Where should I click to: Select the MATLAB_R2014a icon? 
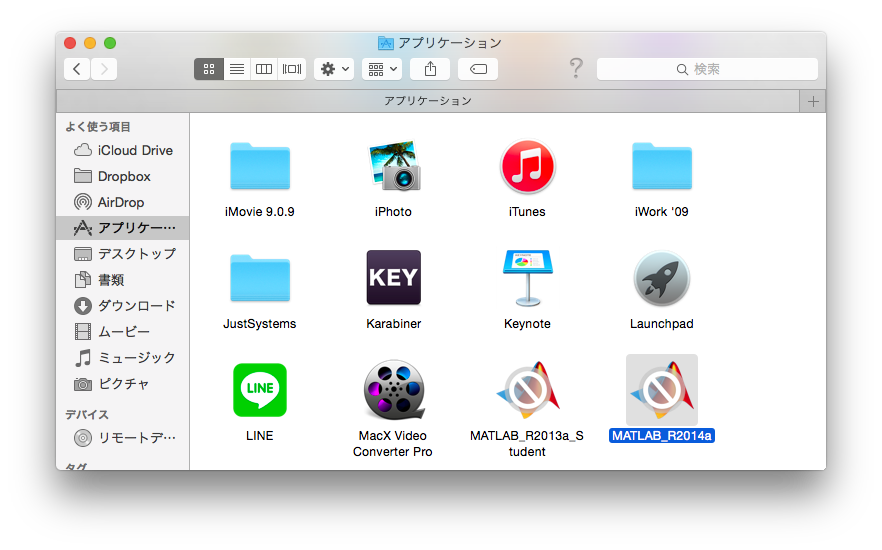[x=662, y=390]
